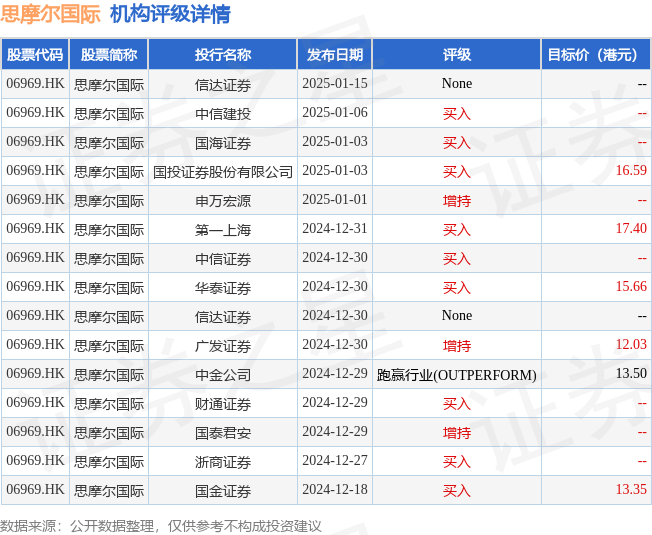
Task: Click target price 13.35
Action: click(x=631, y=489)
